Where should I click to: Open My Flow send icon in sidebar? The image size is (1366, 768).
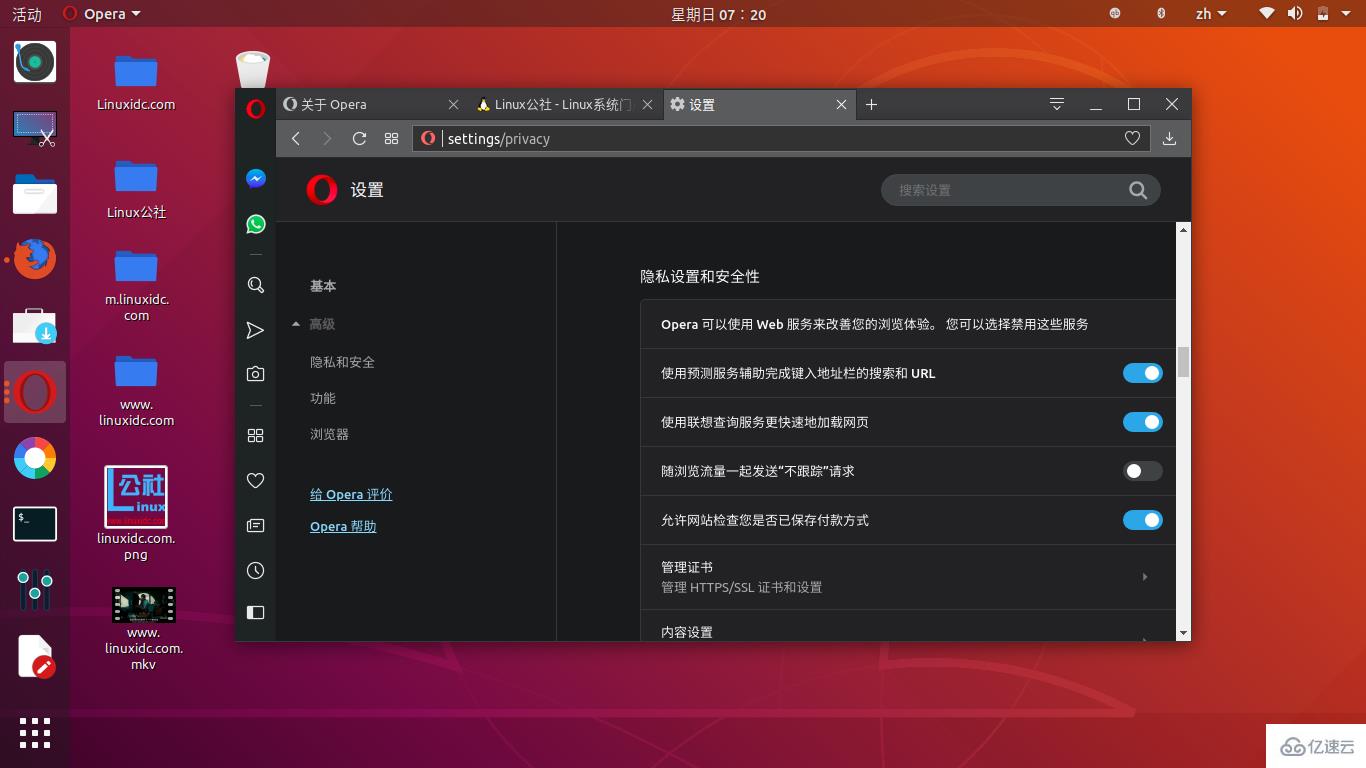[255, 330]
